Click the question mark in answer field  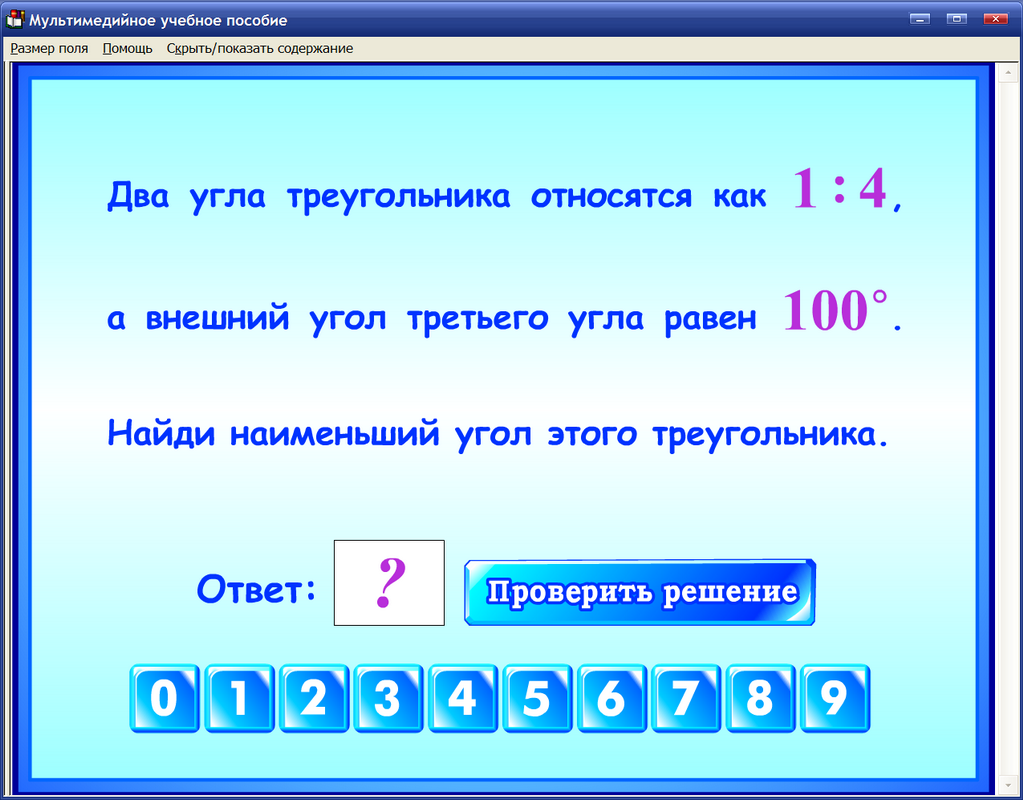click(390, 582)
